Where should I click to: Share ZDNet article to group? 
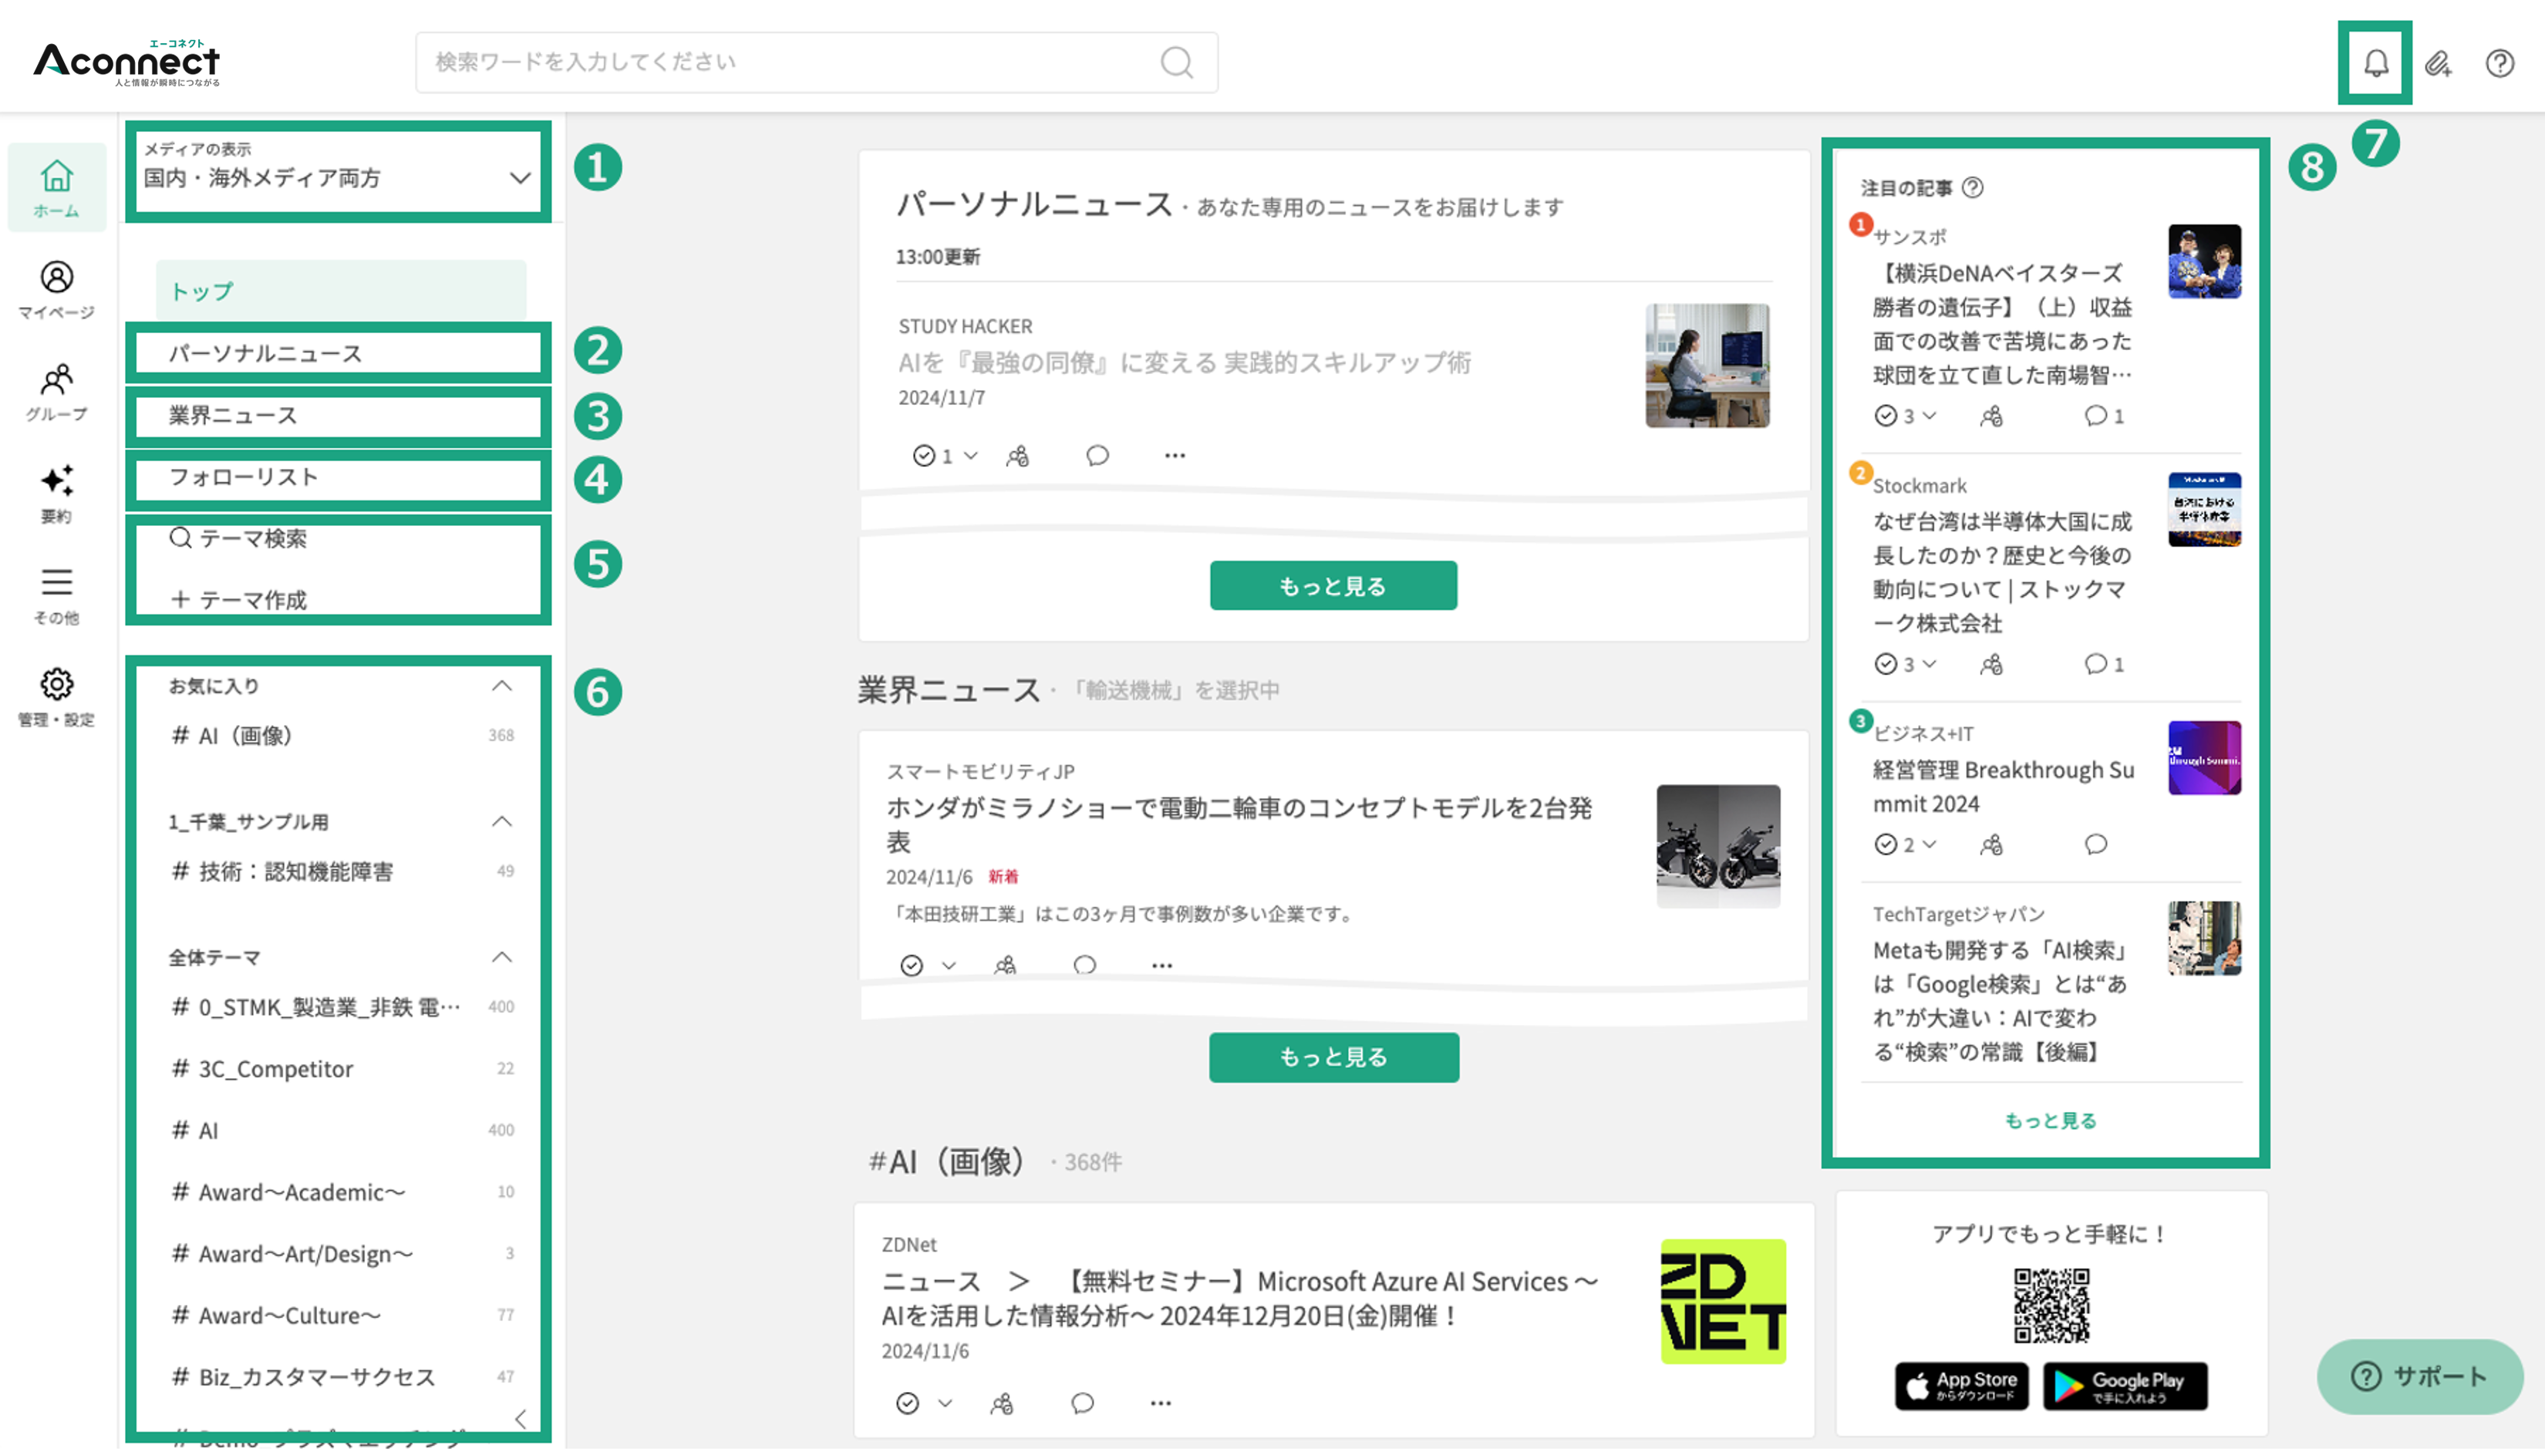pyautogui.click(x=1001, y=1403)
